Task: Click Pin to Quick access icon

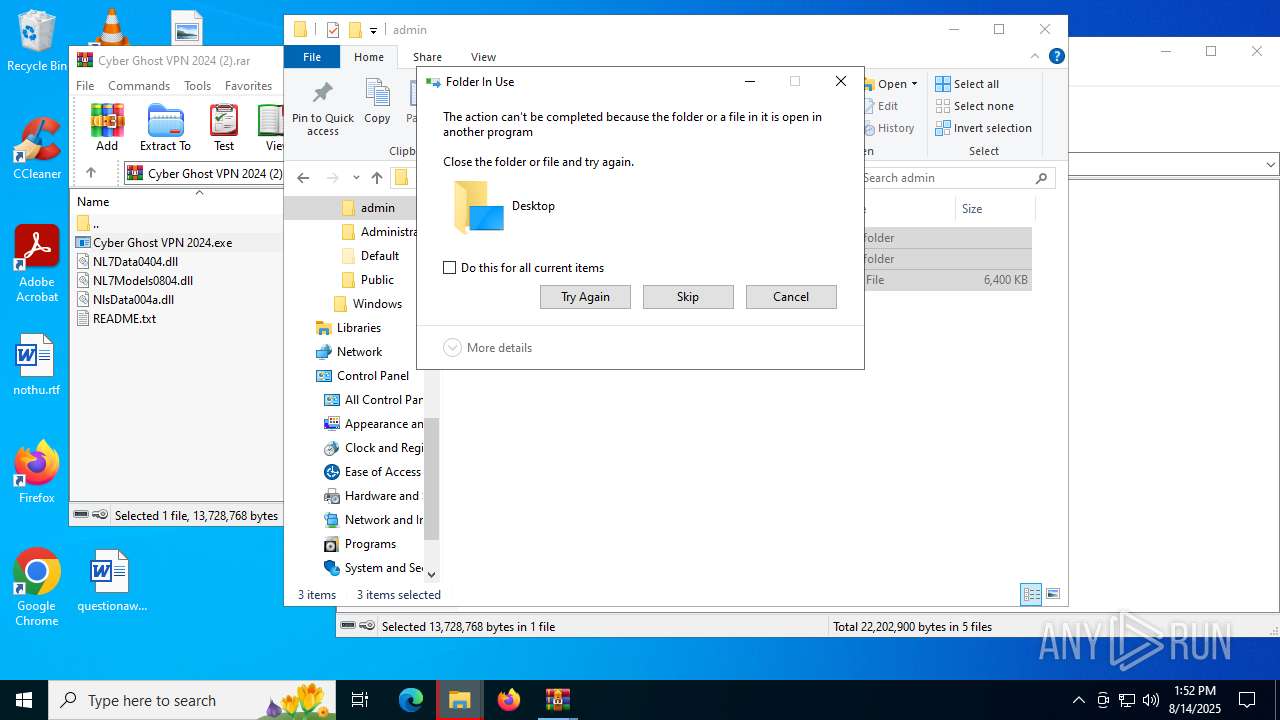Action: tap(322, 109)
